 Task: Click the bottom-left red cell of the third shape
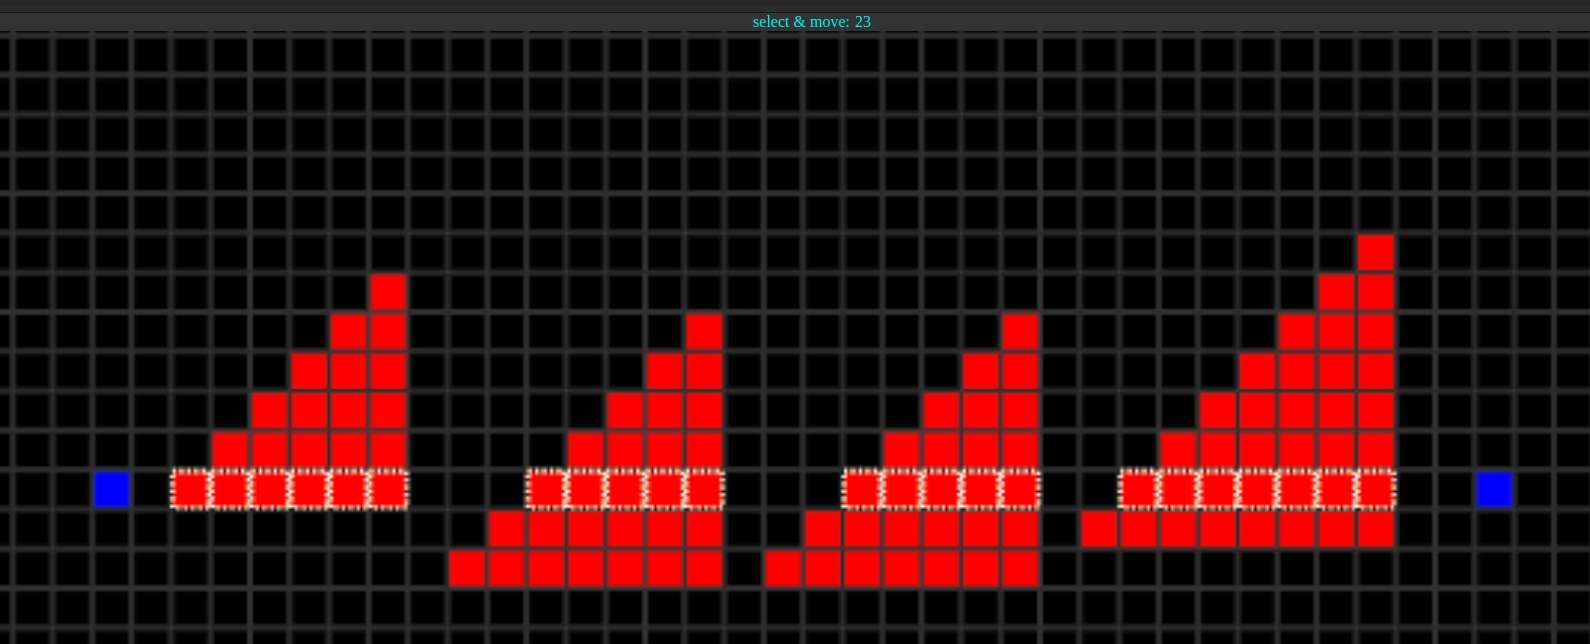pos(783,569)
